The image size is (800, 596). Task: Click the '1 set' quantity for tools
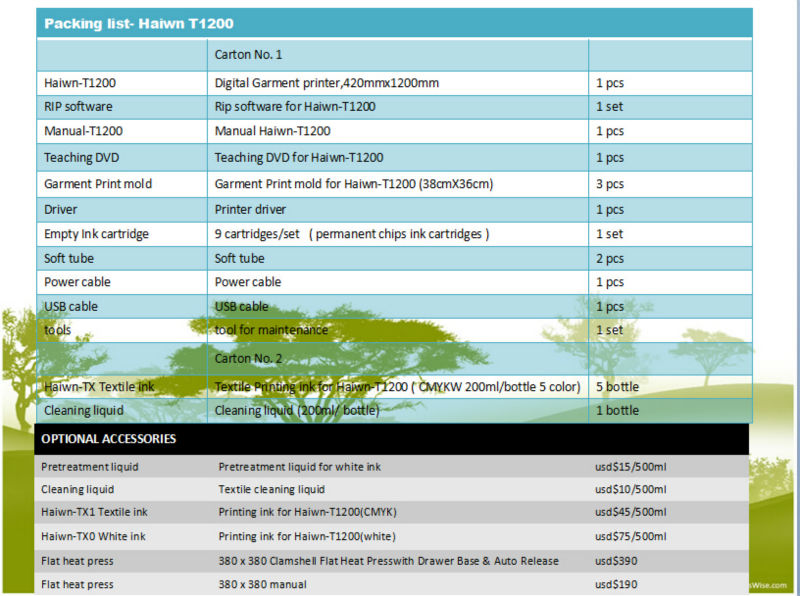pos(609,330)
